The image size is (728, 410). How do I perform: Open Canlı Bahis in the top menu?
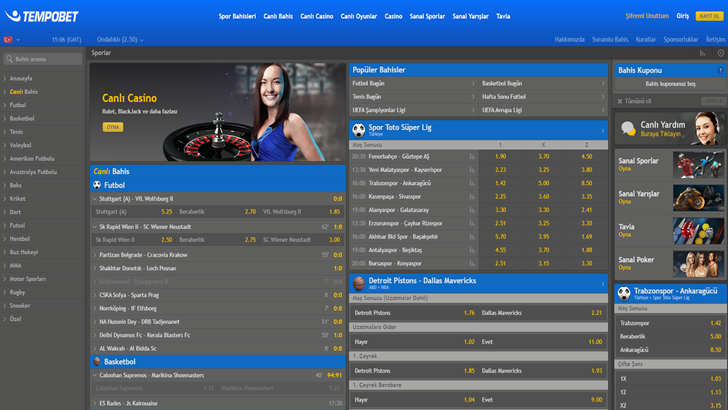click(278, 16)
